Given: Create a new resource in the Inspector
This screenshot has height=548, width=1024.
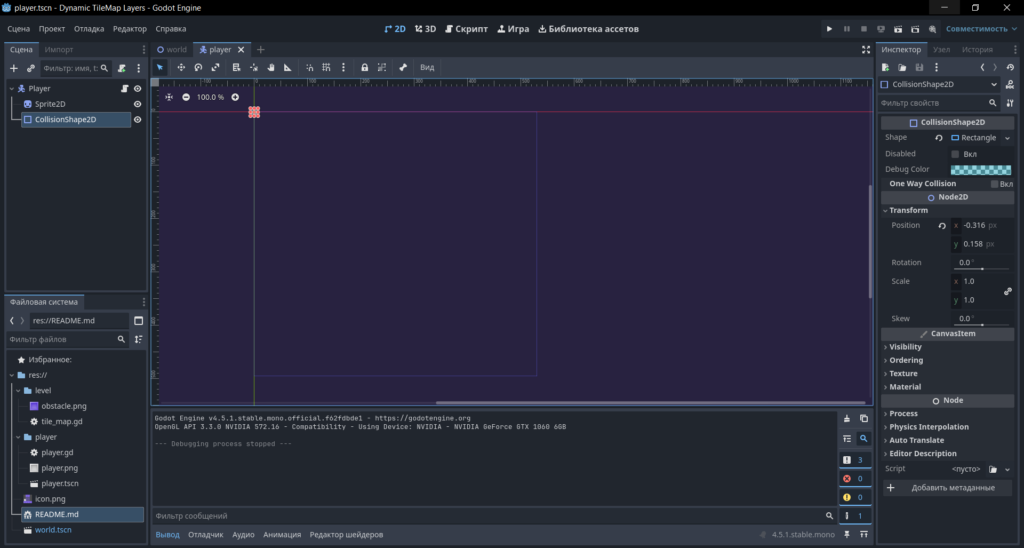Looking at the screenshot, I should 886,67.
